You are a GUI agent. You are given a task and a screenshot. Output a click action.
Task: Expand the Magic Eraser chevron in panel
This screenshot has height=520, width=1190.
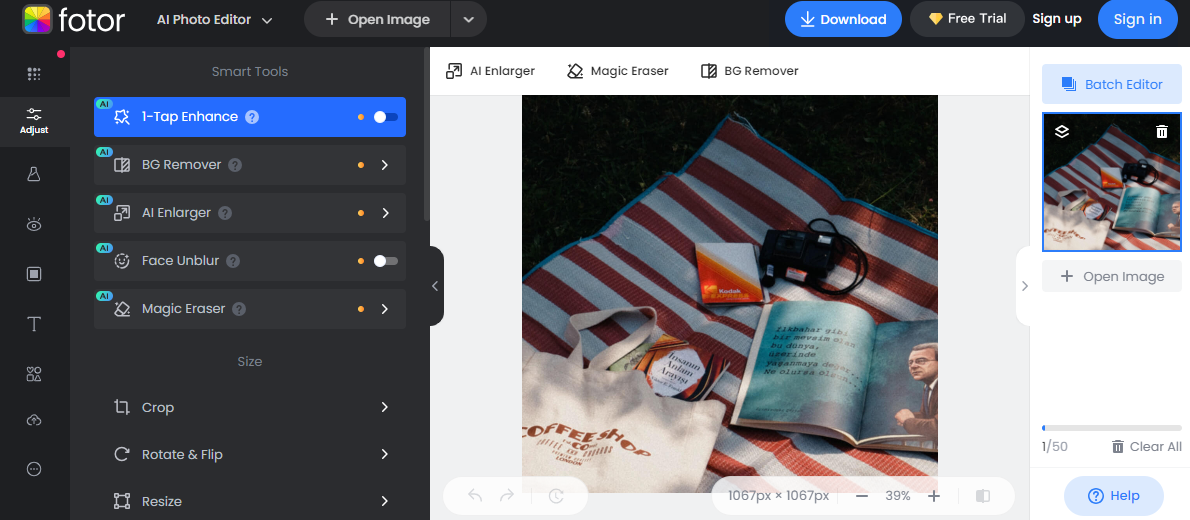(x=385, y=309)
